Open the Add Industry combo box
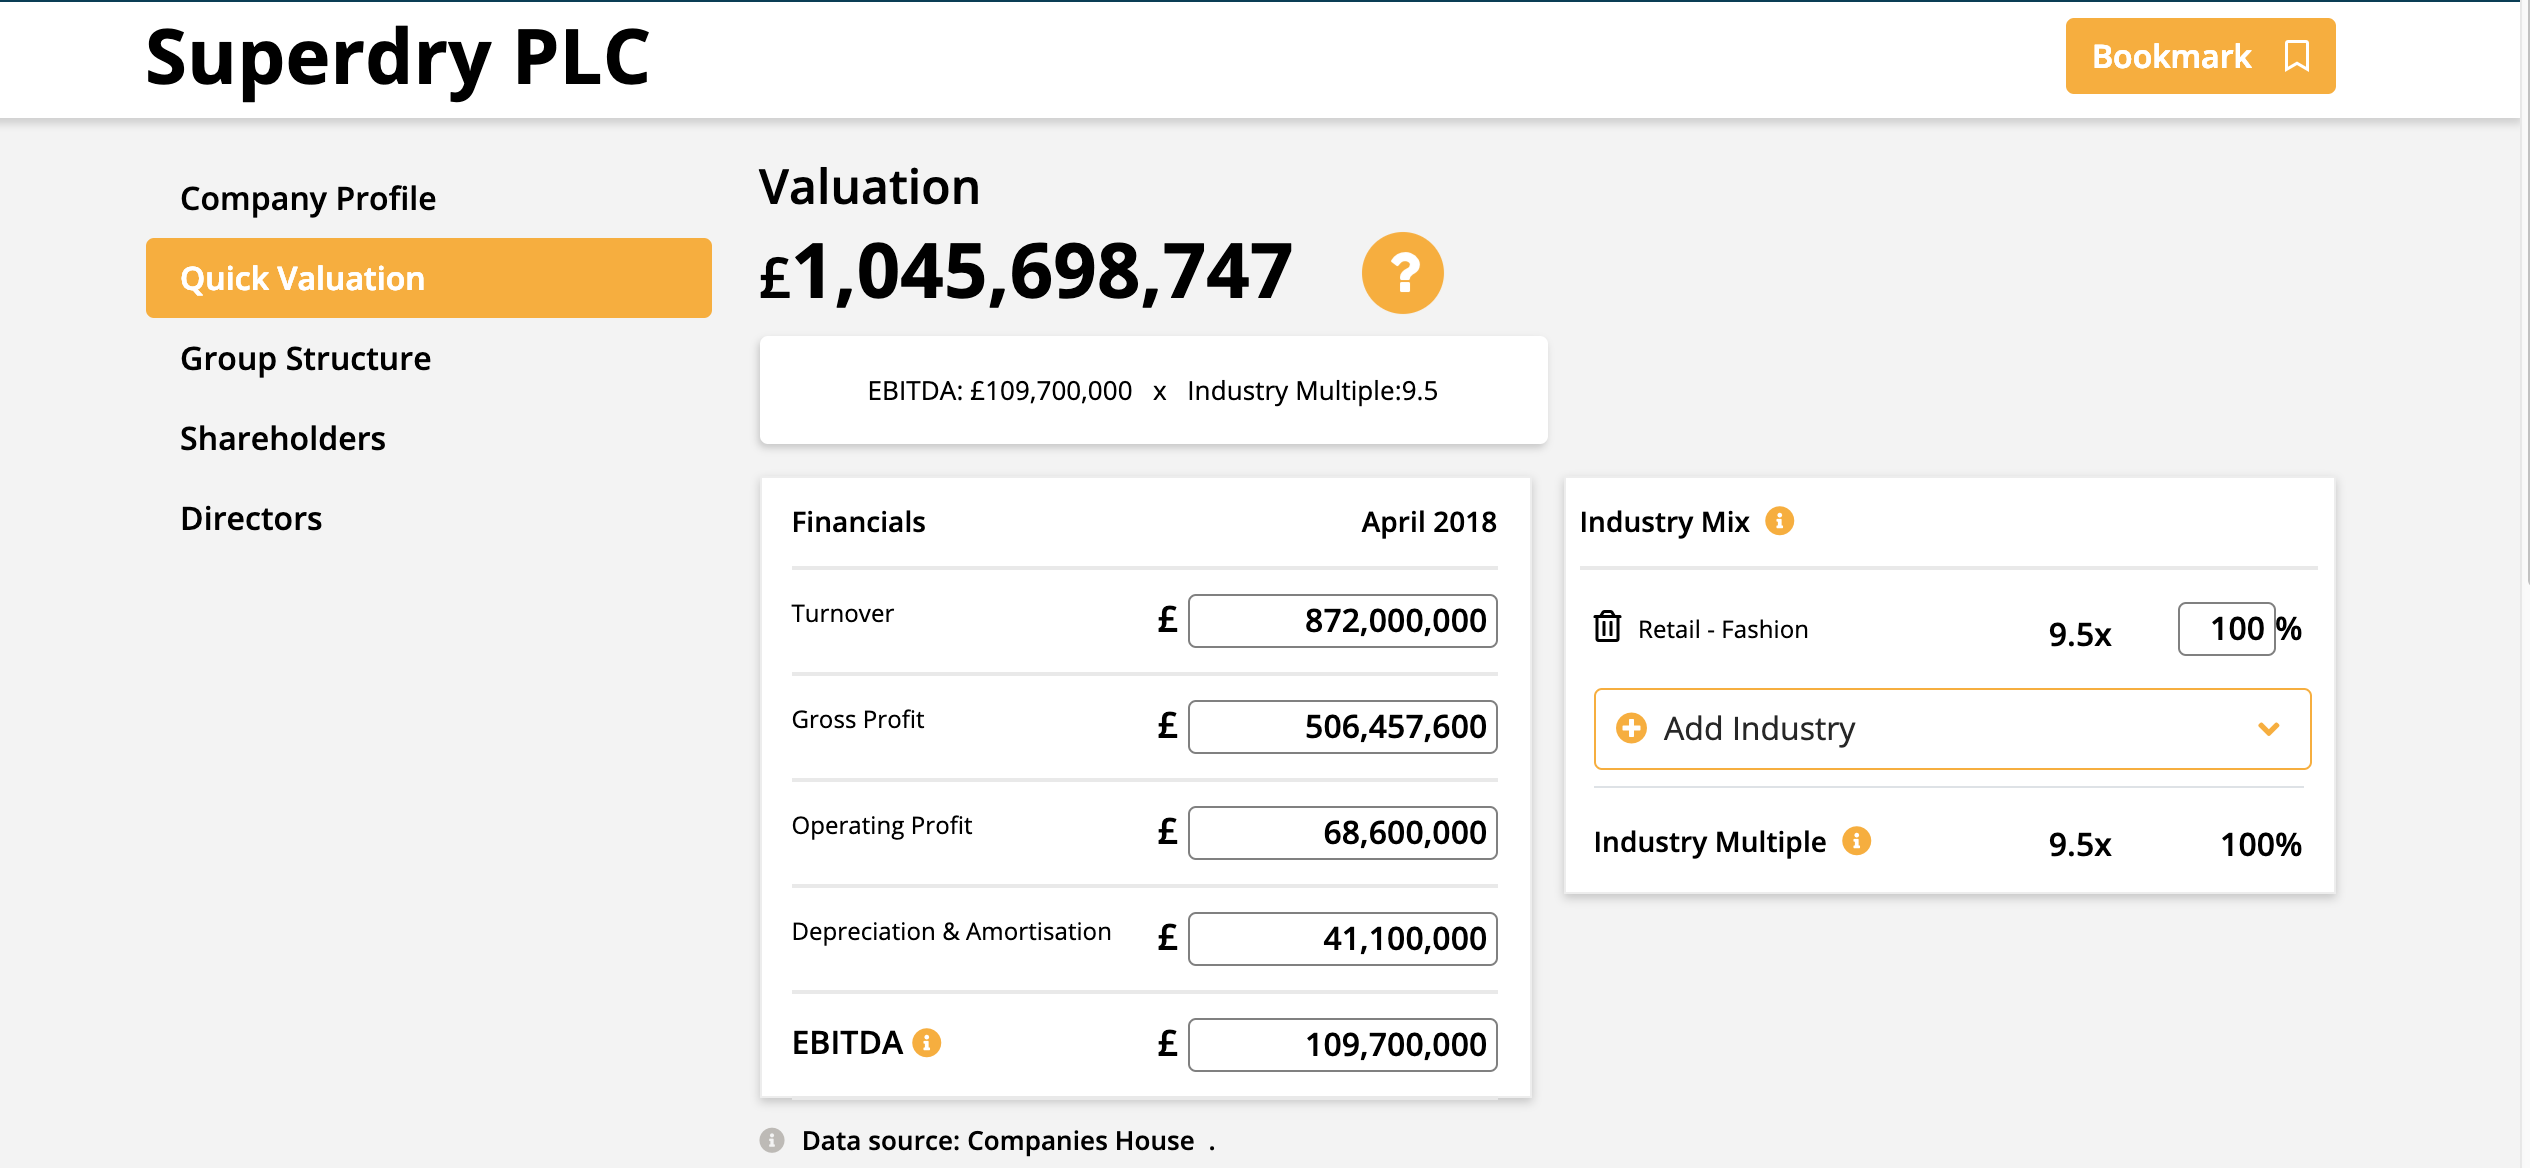The width and height of the screenshot is (2530, 1168). (1952, 729)
